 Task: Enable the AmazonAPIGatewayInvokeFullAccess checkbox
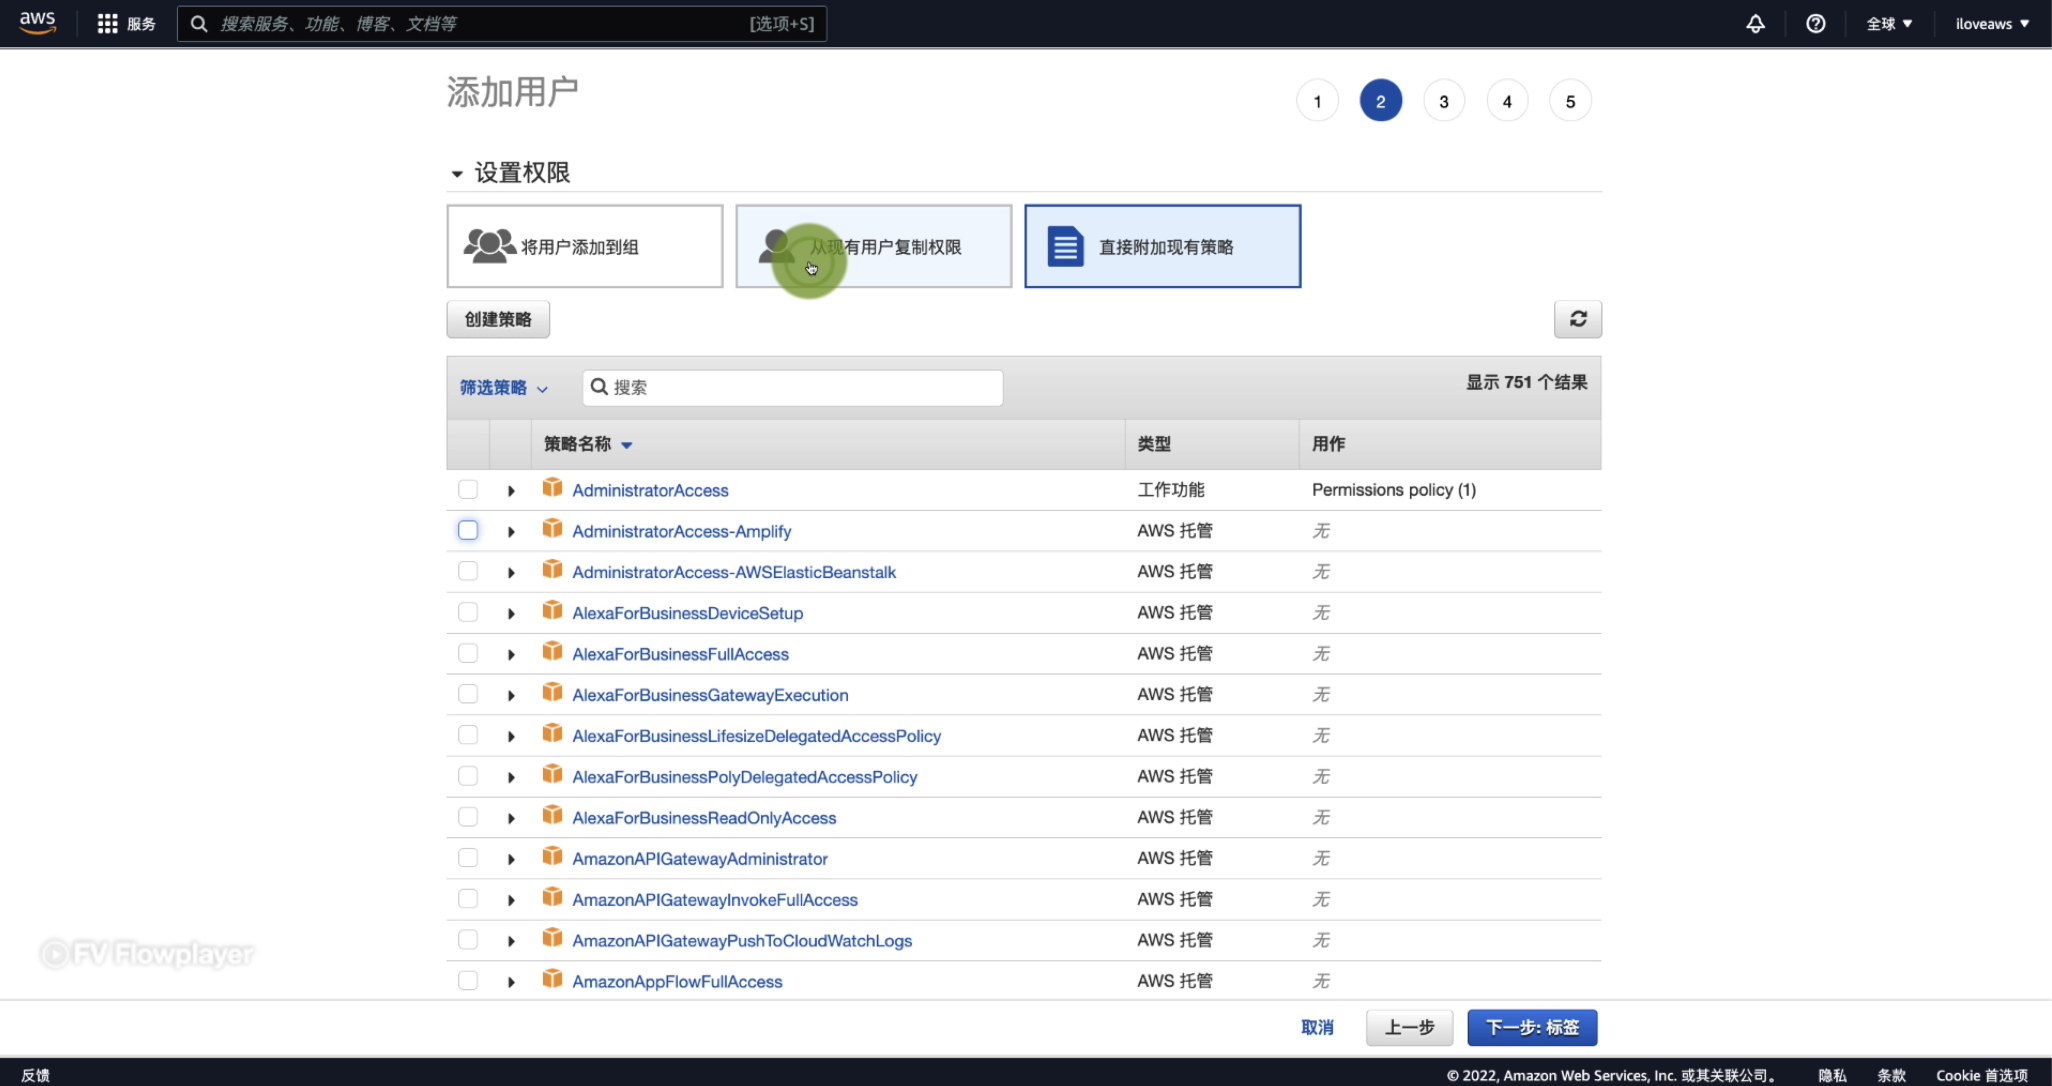[468, 899]
